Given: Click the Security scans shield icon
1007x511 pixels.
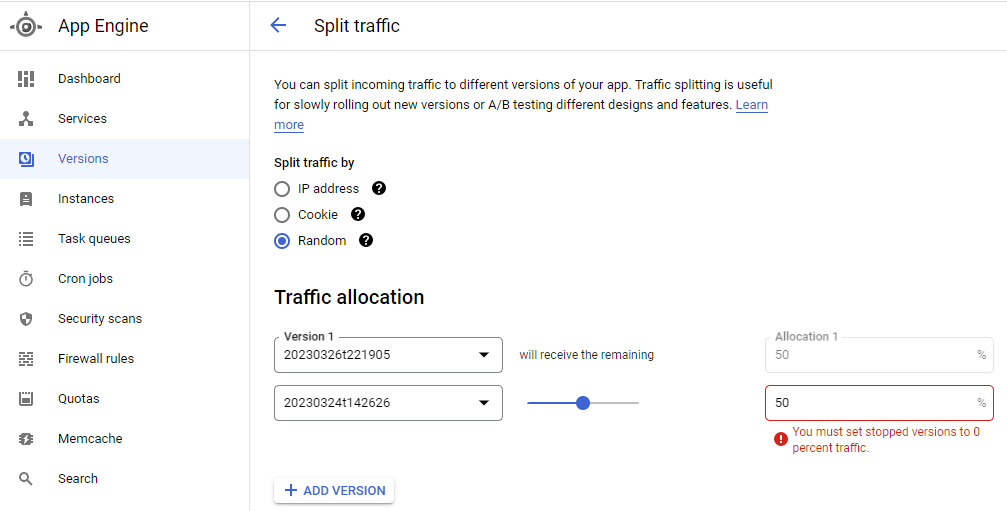Looking at the screenshot, I should pos(27,319).
